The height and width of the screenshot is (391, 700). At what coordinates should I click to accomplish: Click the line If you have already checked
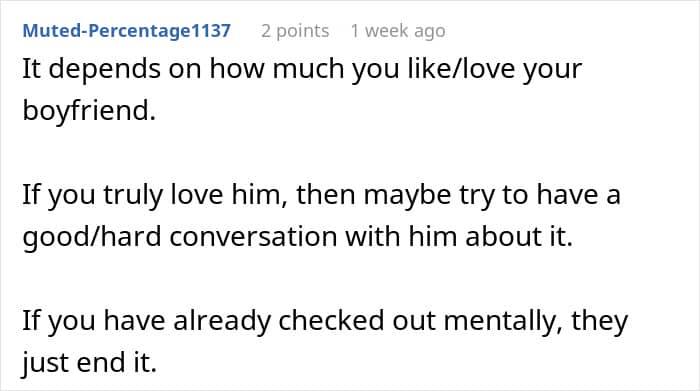point(325,321)
